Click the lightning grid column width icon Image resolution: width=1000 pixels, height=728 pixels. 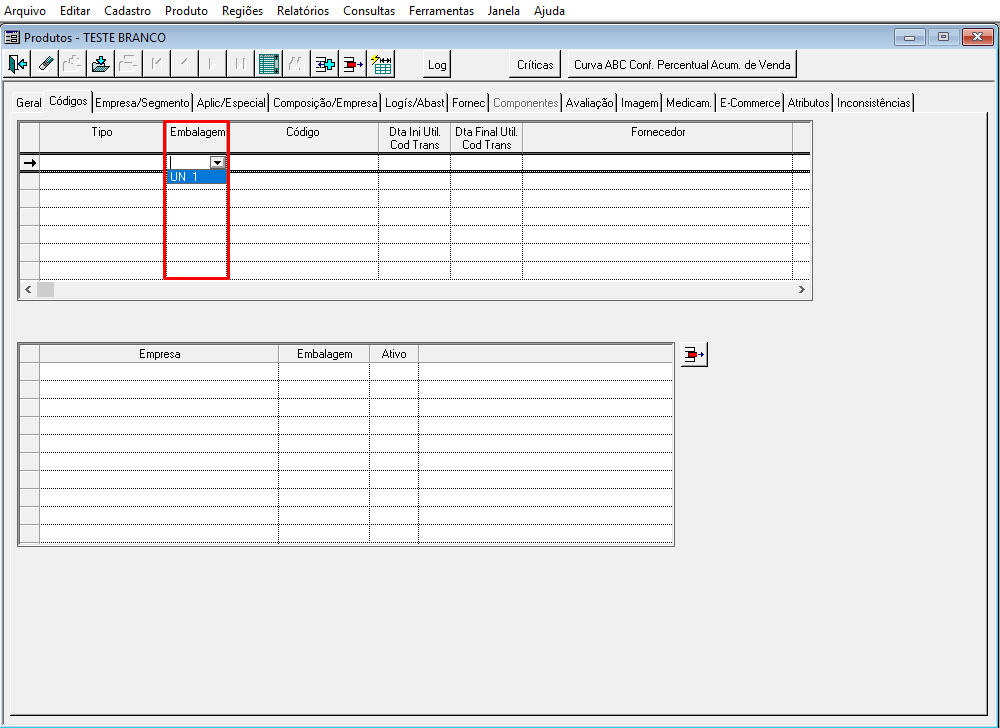[381, 64]
